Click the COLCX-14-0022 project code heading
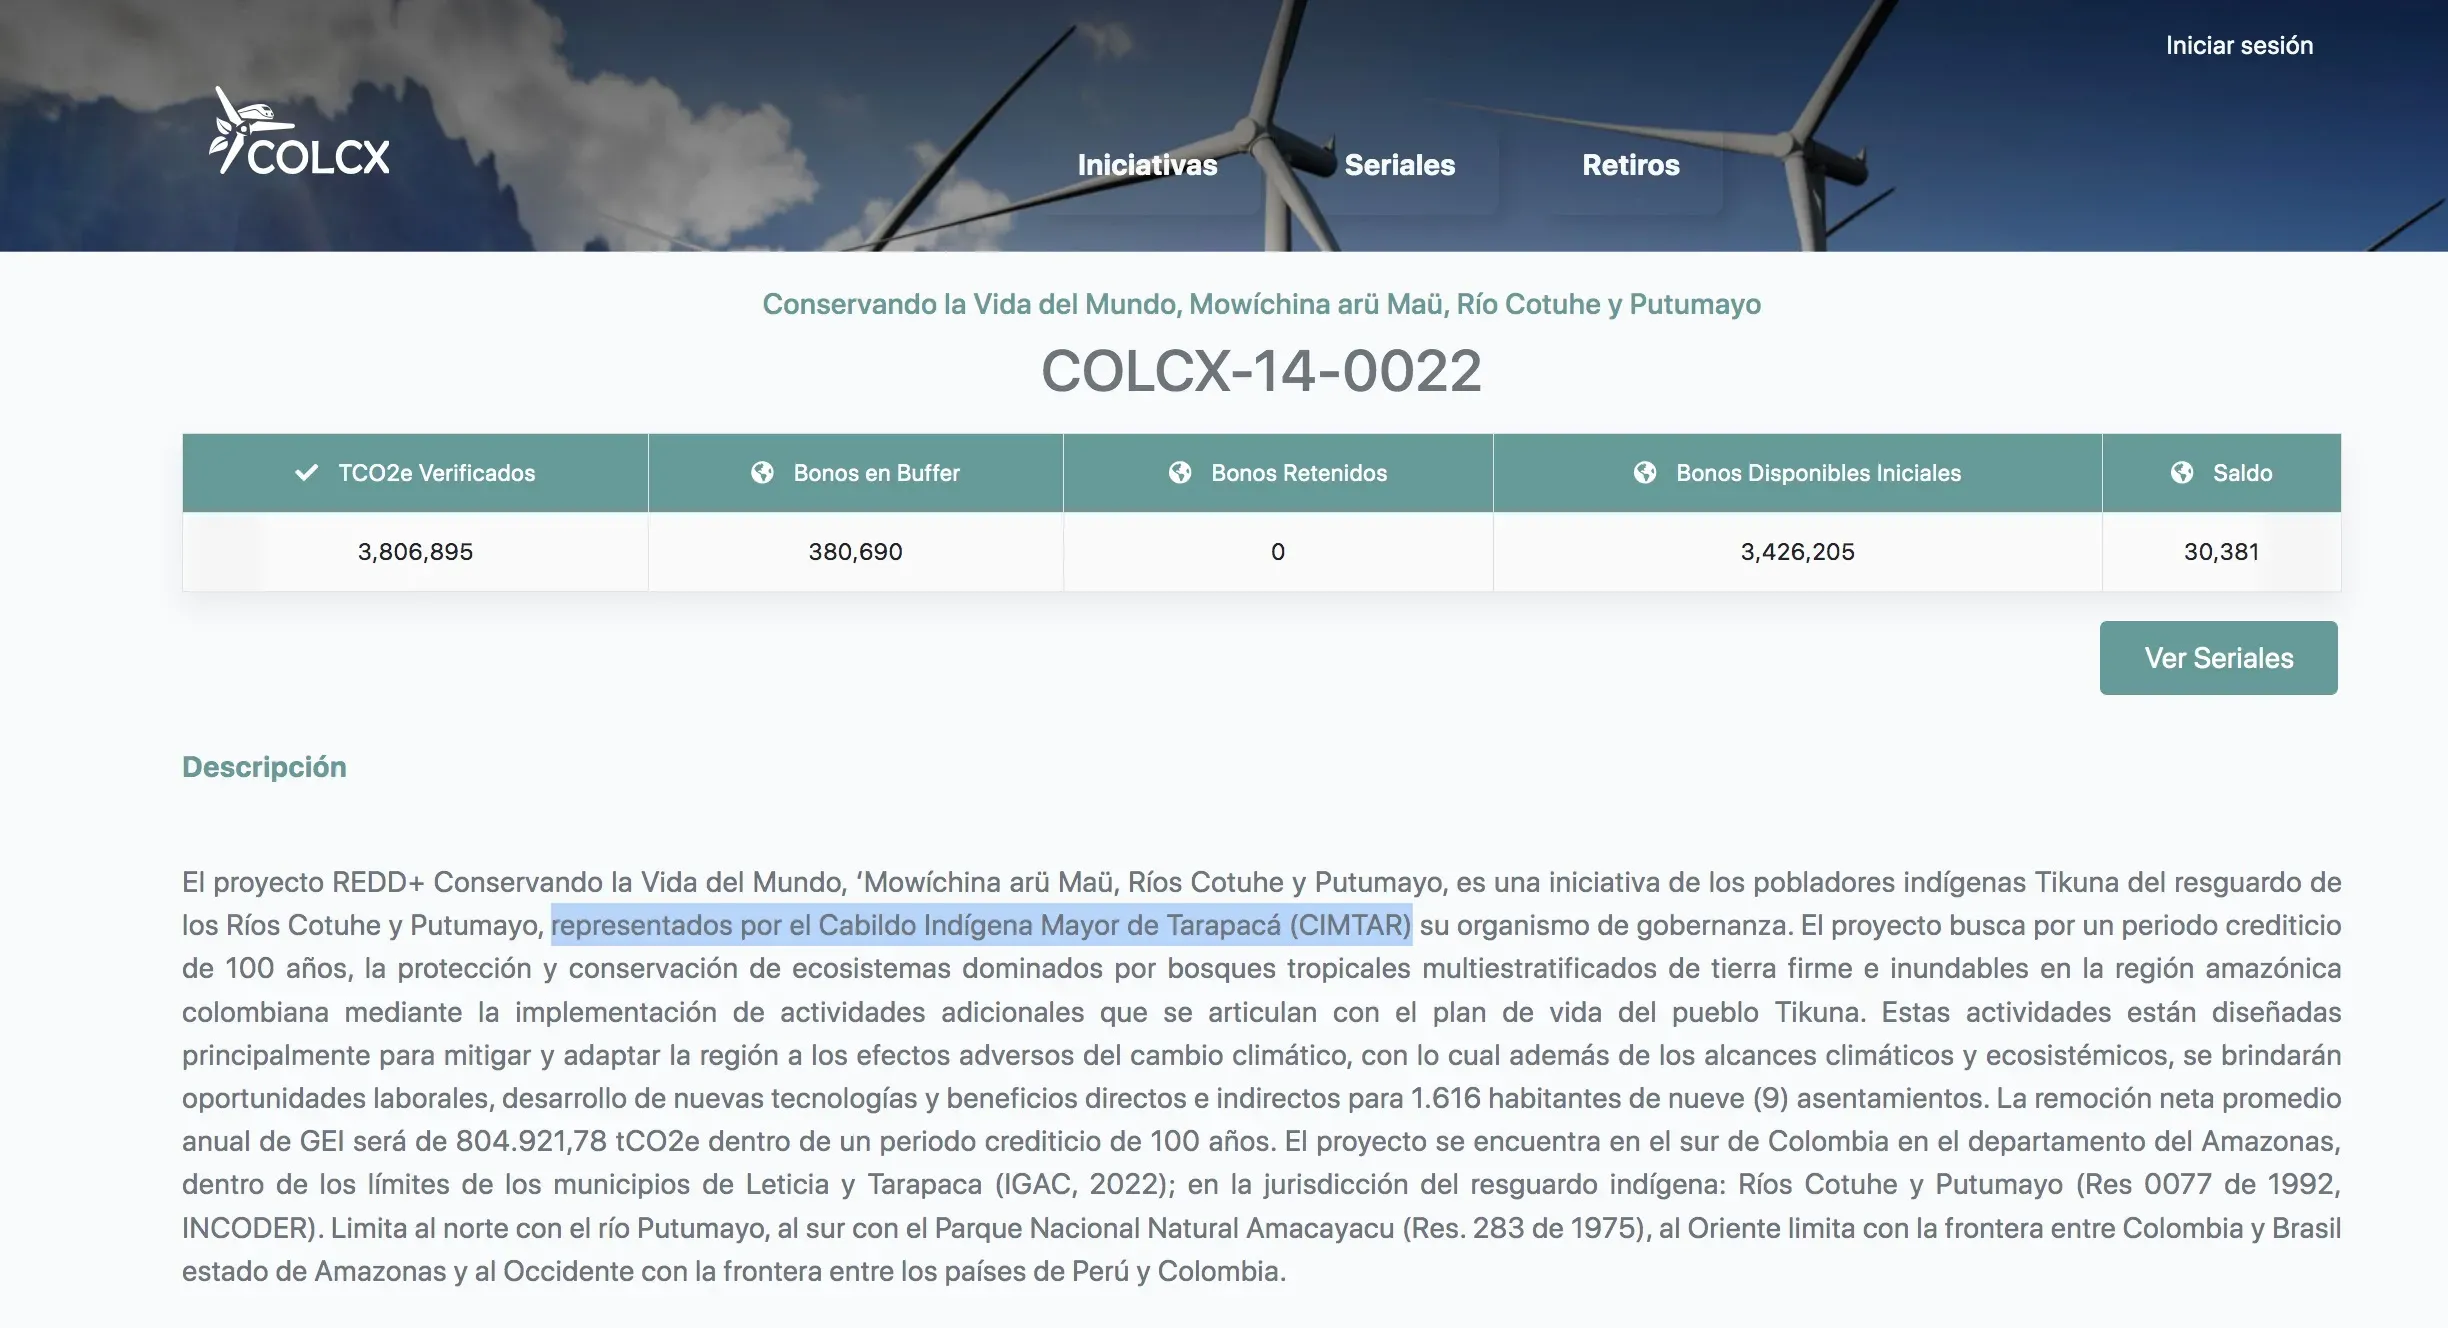Image resolution: width=2448 pixels, height=1328 pixels. pyautogui.click(x=1261, y=371)
